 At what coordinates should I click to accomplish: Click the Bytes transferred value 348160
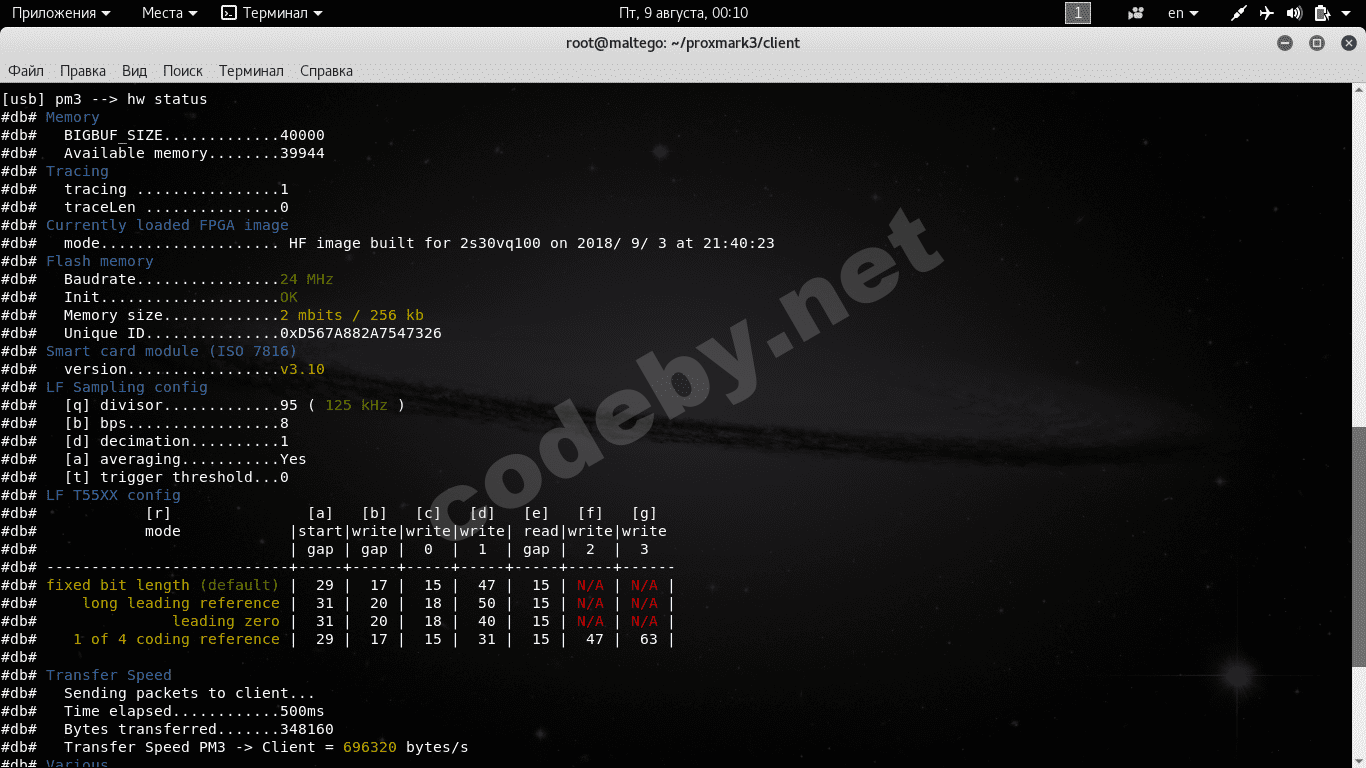(x=307, y=729)
